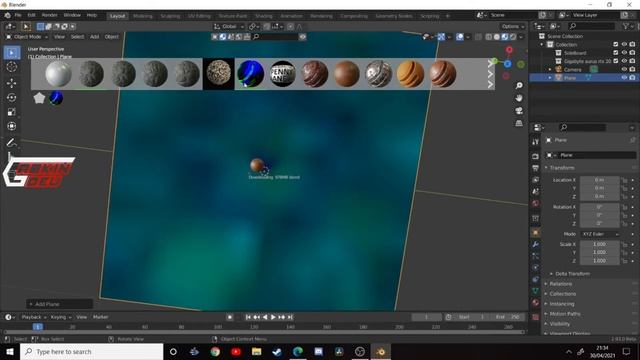The image size is (640, 360).
Task: Open the Playback timeline menu
Action: pyautogui.click(x=33, y=317)
